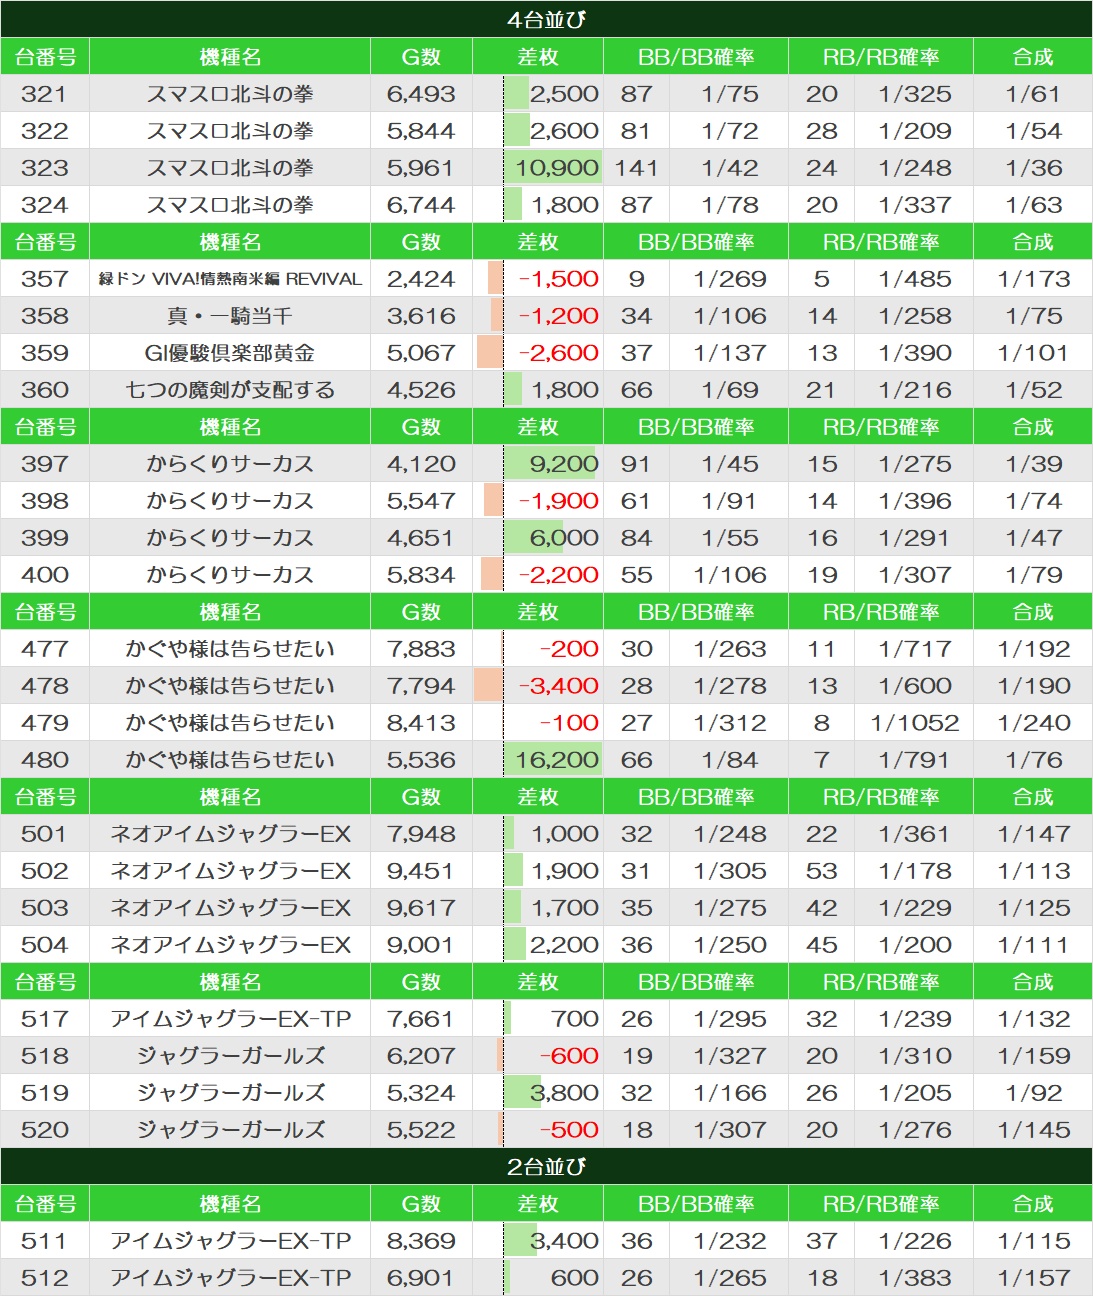Click BB count 141 for machine 323
The width and height of the screenshot is (1093, 1296).
point(636,168)
